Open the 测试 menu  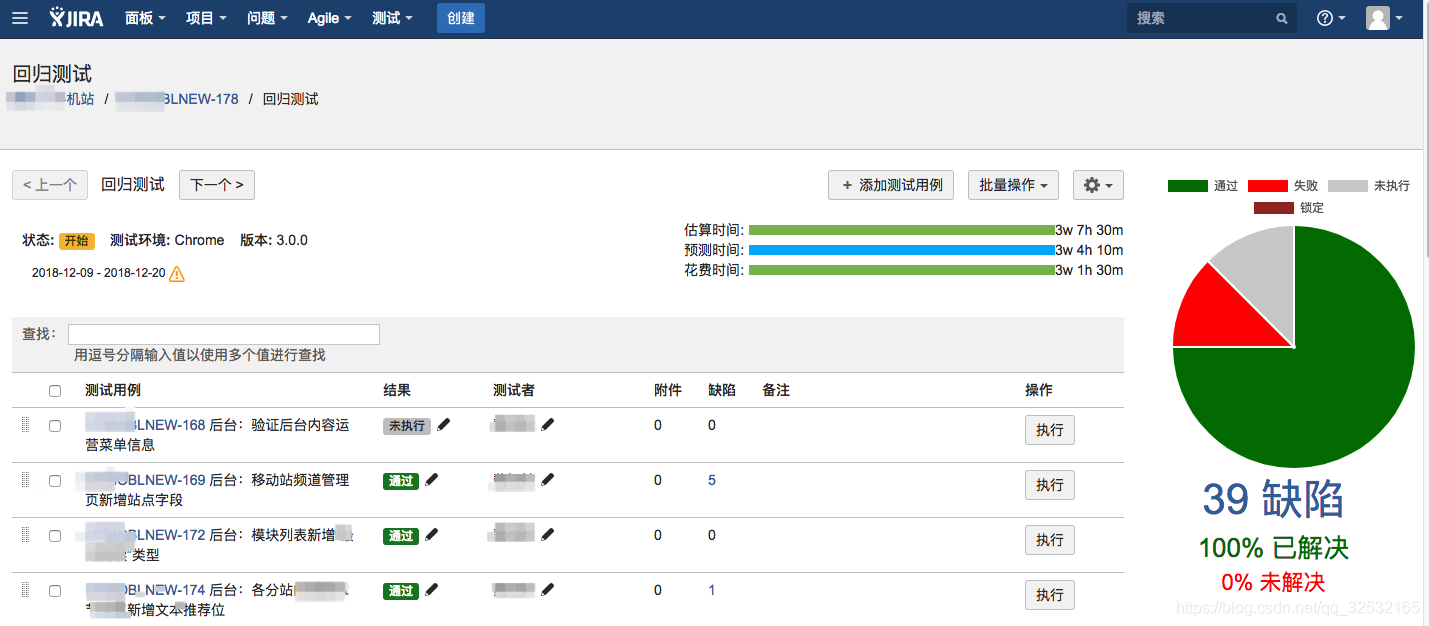click(392, 18)
